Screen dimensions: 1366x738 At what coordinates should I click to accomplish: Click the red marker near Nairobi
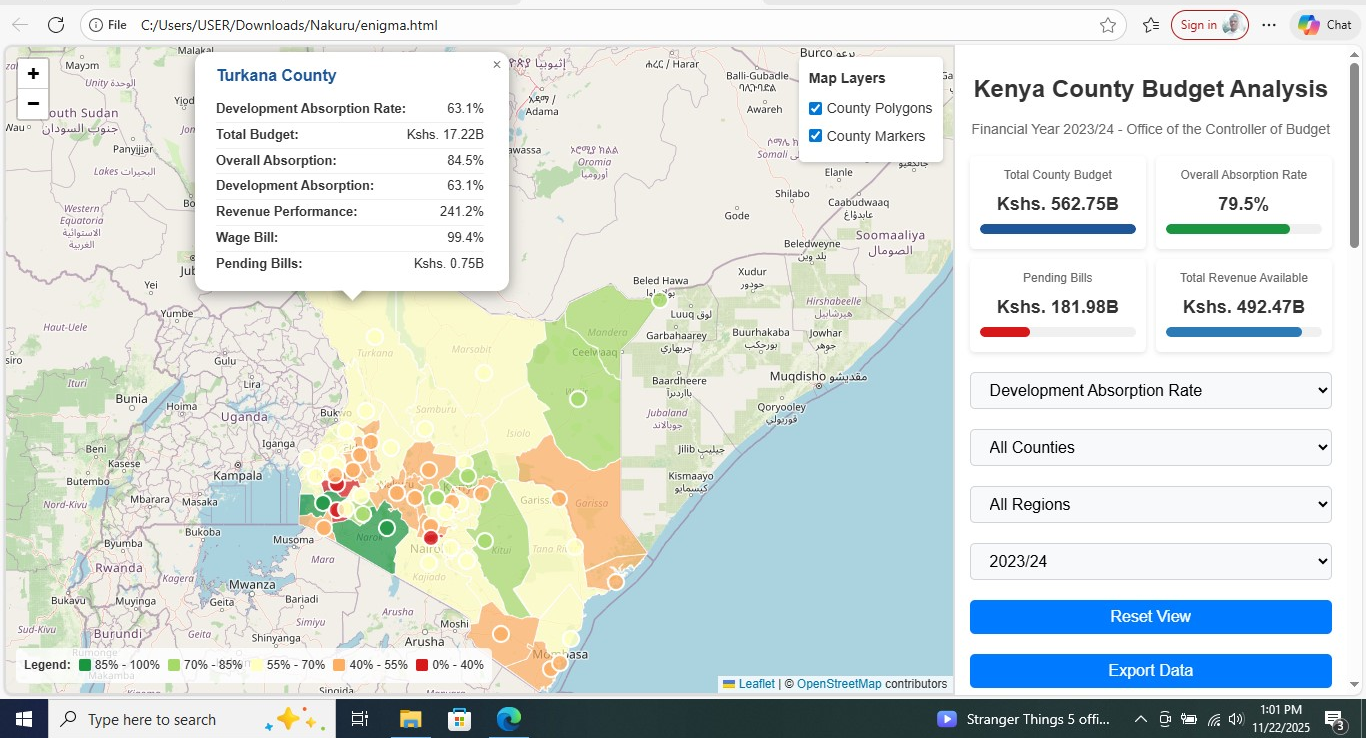point(431,538)
